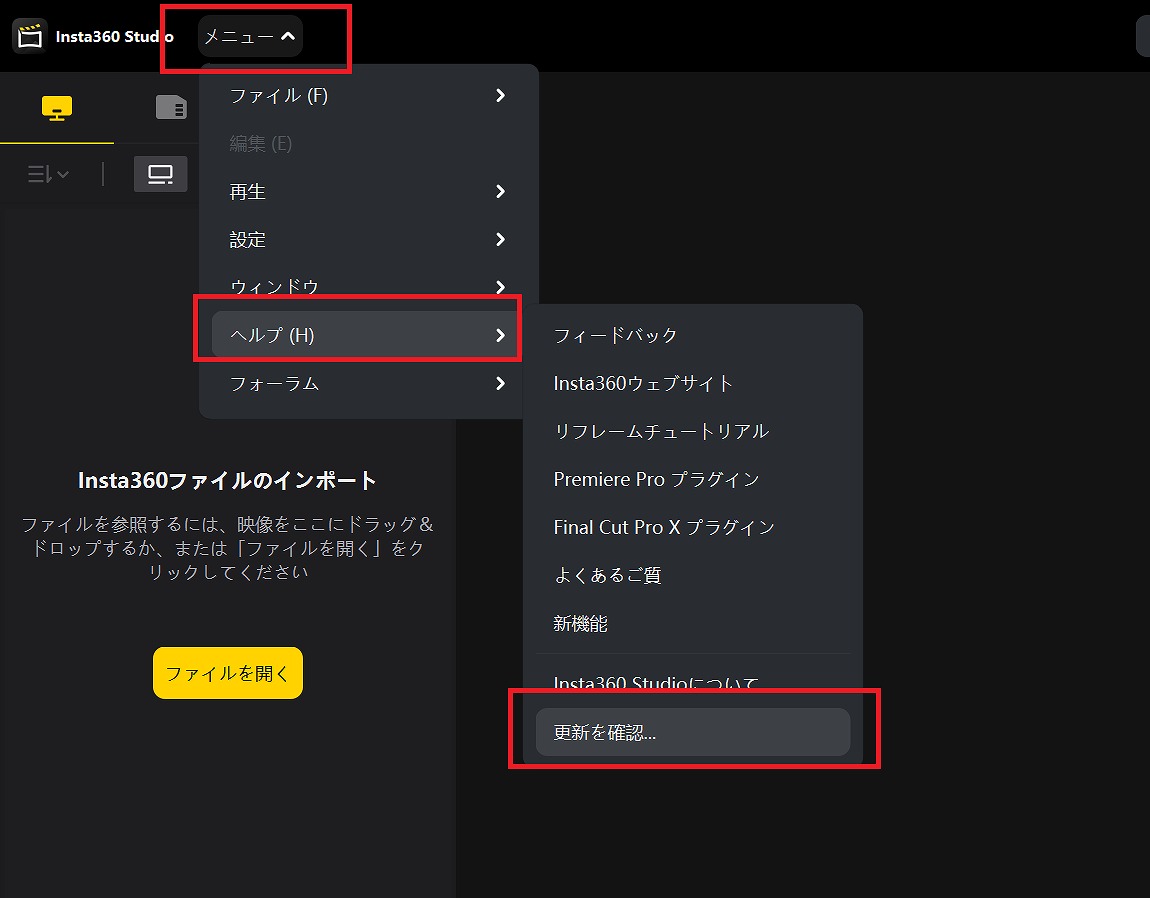Expand the 再生 submenu

point(368,191)
